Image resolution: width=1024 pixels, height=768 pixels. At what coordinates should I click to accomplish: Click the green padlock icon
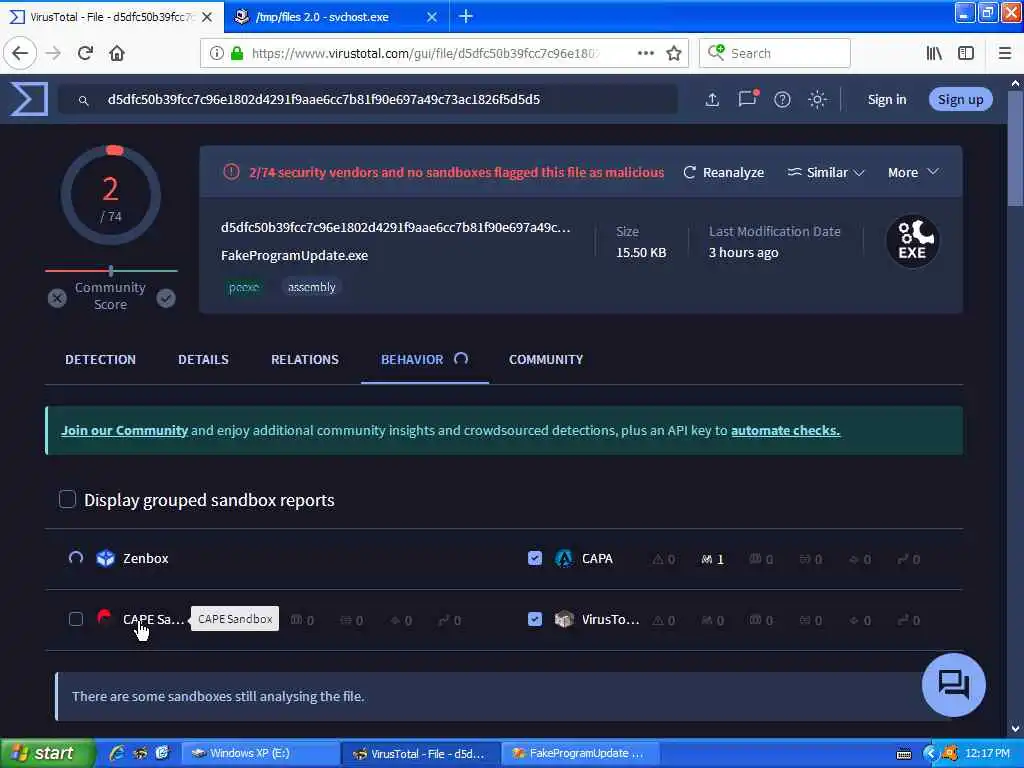[x=237, y=53]
